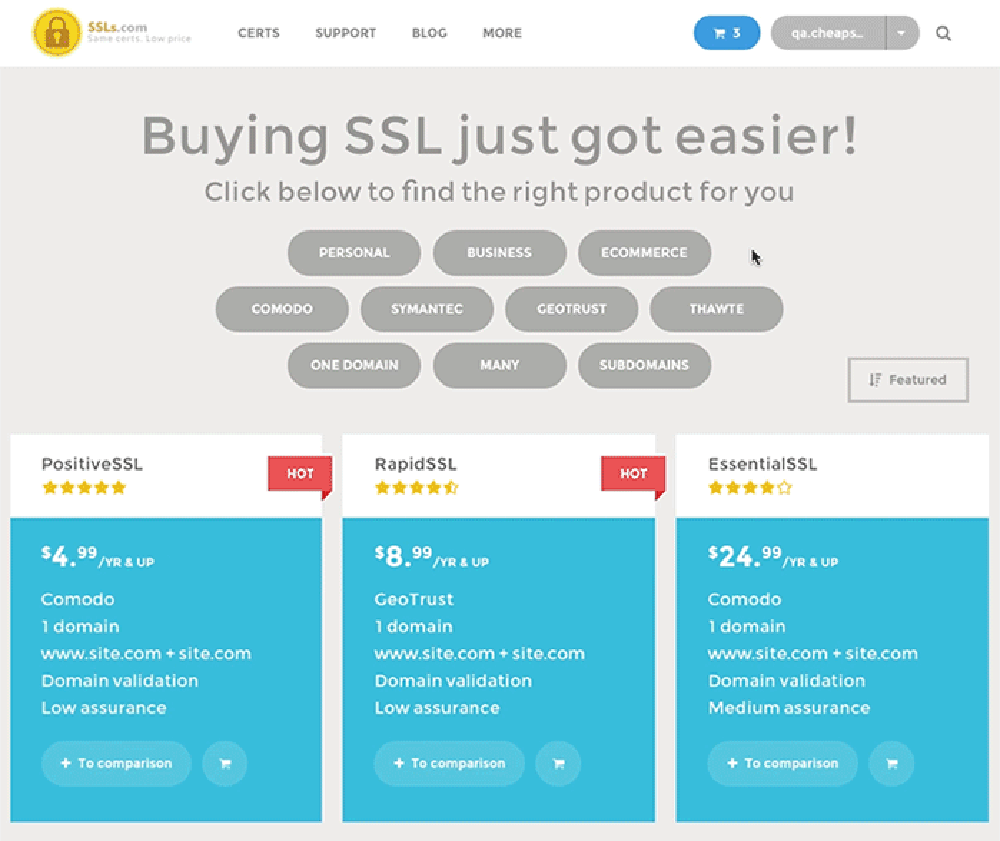Toggle the MANY domains filter
Viewport: 1000px width, 841px height.
click(499, 365)
